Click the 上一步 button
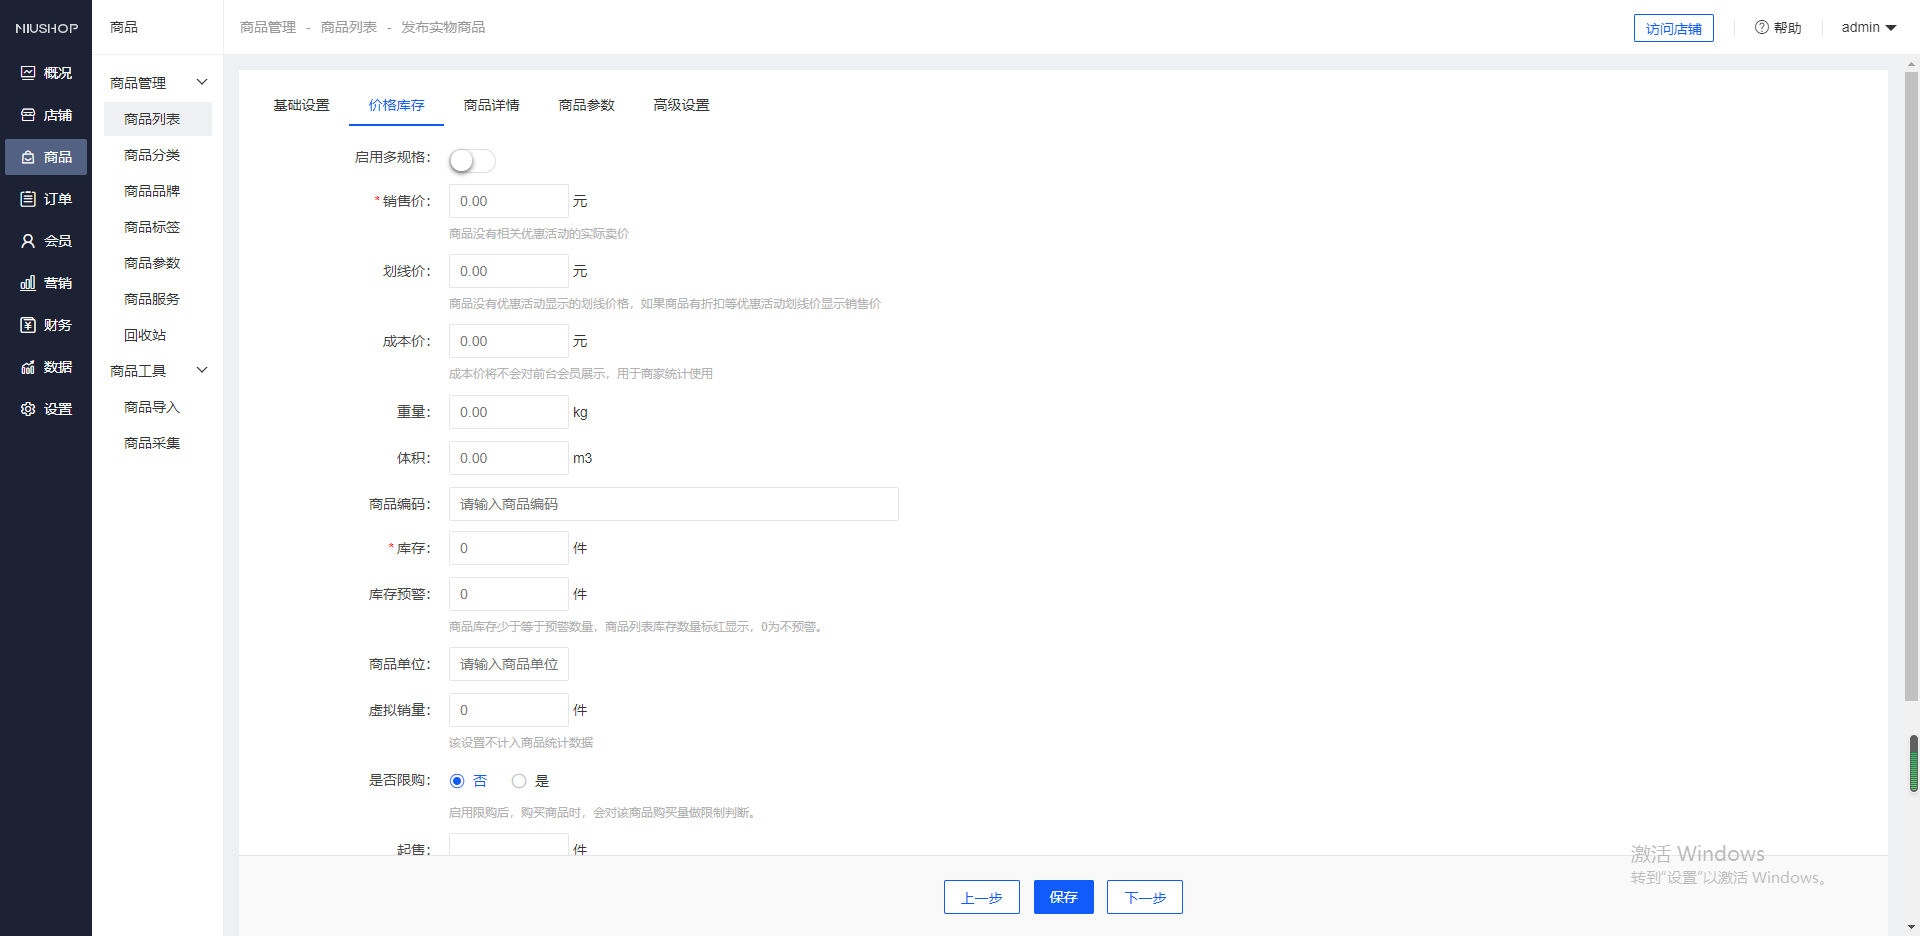Viewport: 1920px width, 936px height. 981,897
